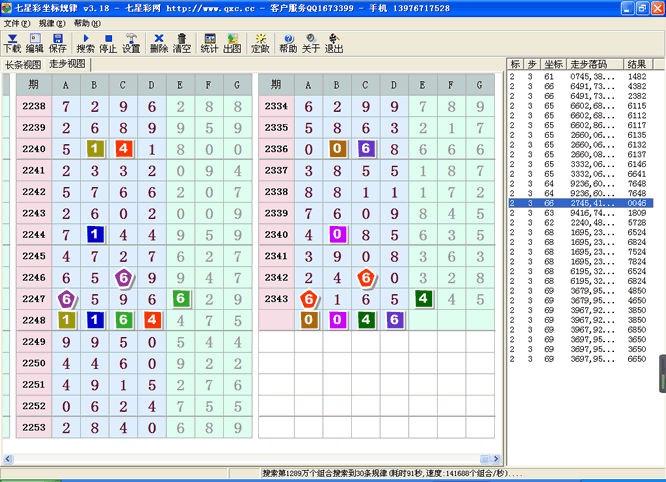The image size is (666, 482).
Task: Switch to the 走步视图 tab
Action: coord(67,64)
